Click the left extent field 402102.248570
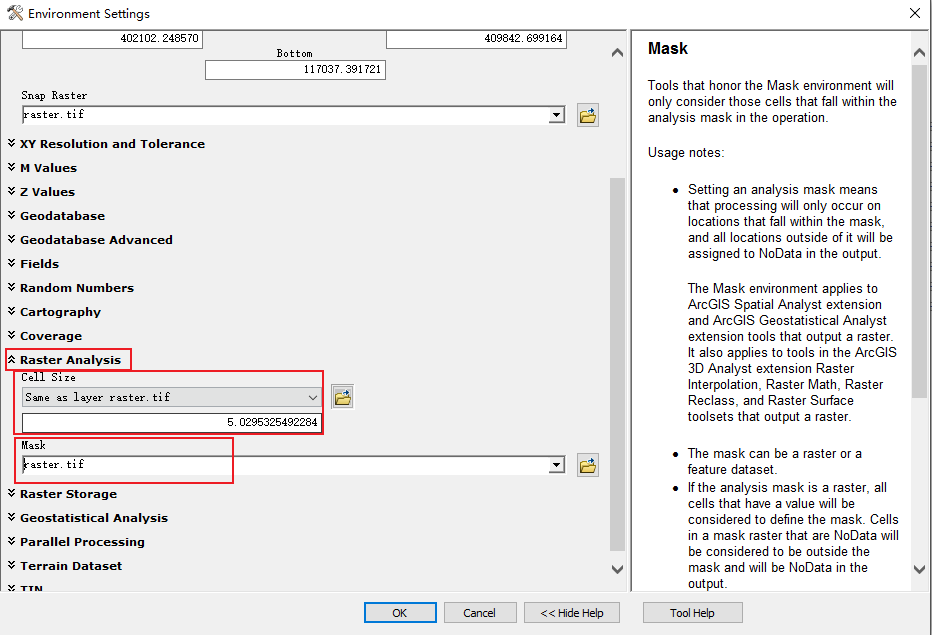Screen dimensions: 932x635 [x=112, y=39]
